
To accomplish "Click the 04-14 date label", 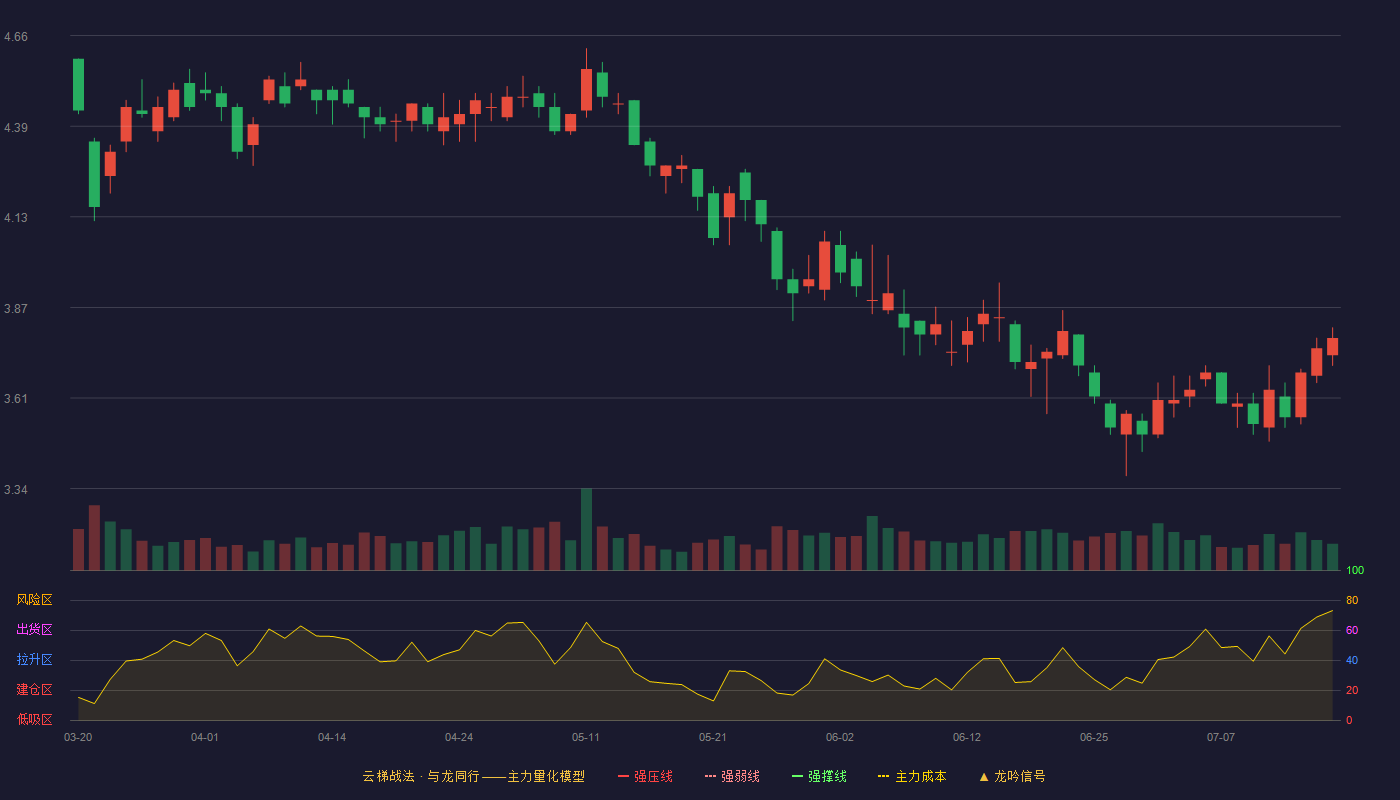I will tap(332, 737).
